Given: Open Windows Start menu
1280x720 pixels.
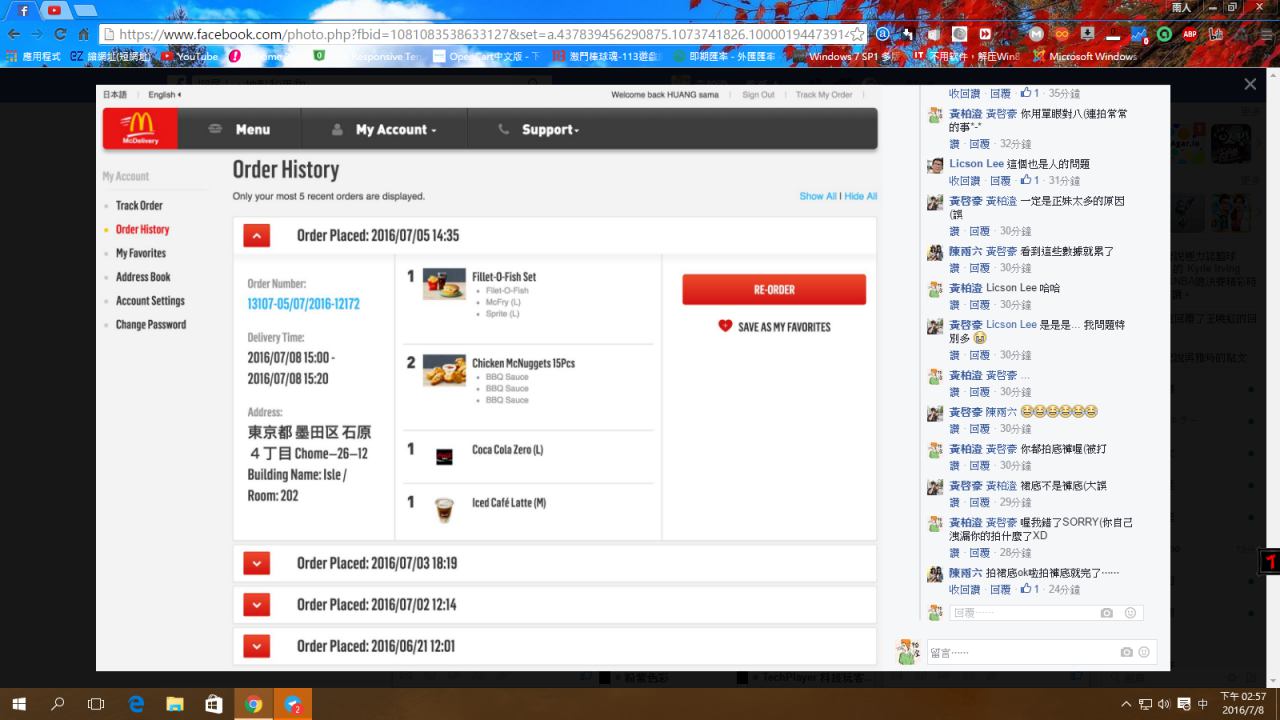Looking at the screenshot, I should pyautogui.click(x=18, y=704).
